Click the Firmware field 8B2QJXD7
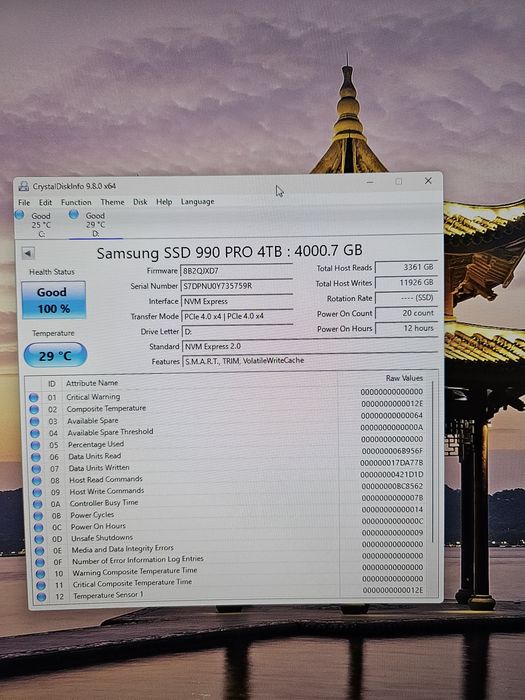The width and height of the screenshot is (525, 700). (x=237, y=271)
